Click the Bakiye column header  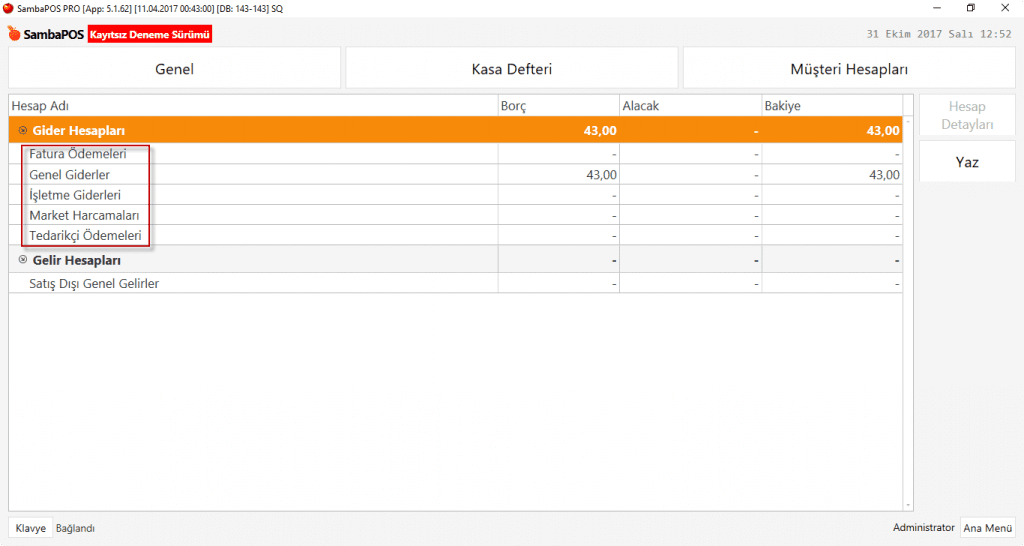tap(782, 105)
